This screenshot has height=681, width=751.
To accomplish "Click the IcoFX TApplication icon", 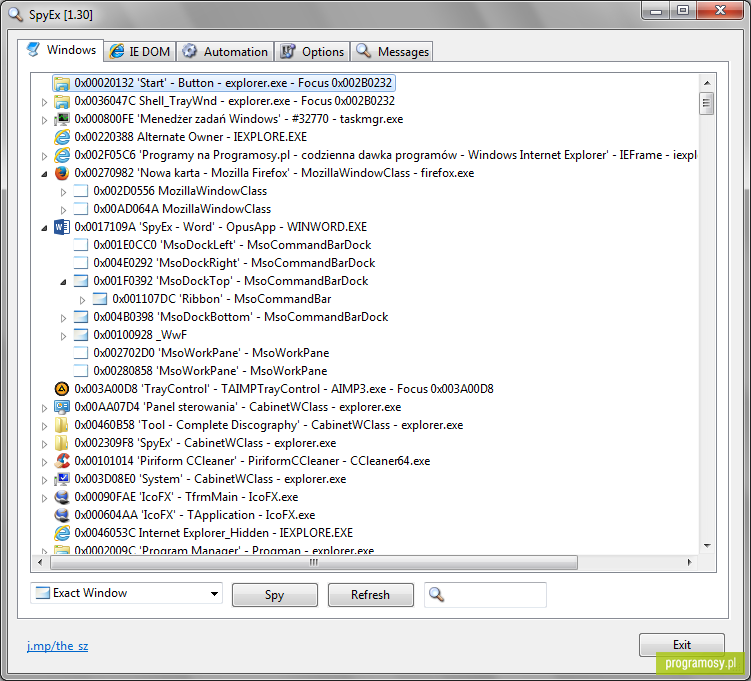I will click(x=62, y=515).
